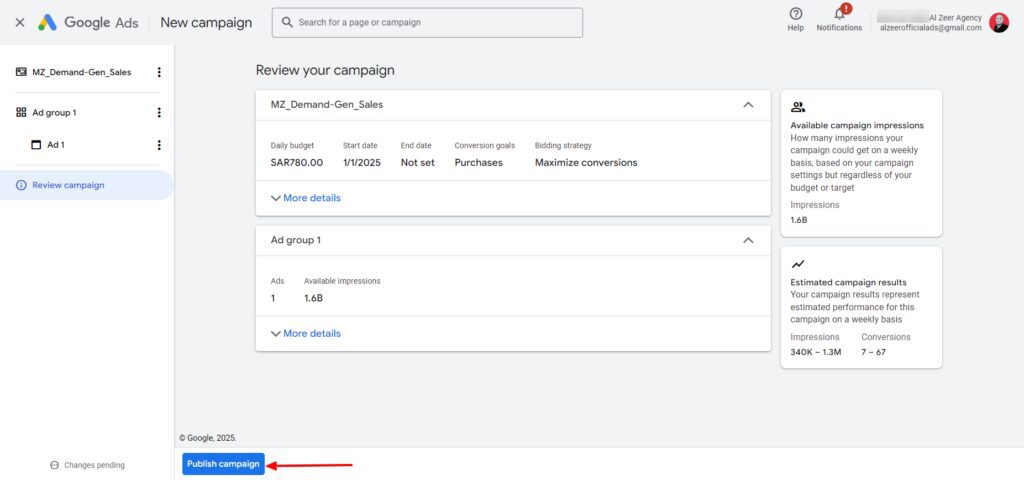
Task: Open the Review campaign step
Action: click(86, 185)
